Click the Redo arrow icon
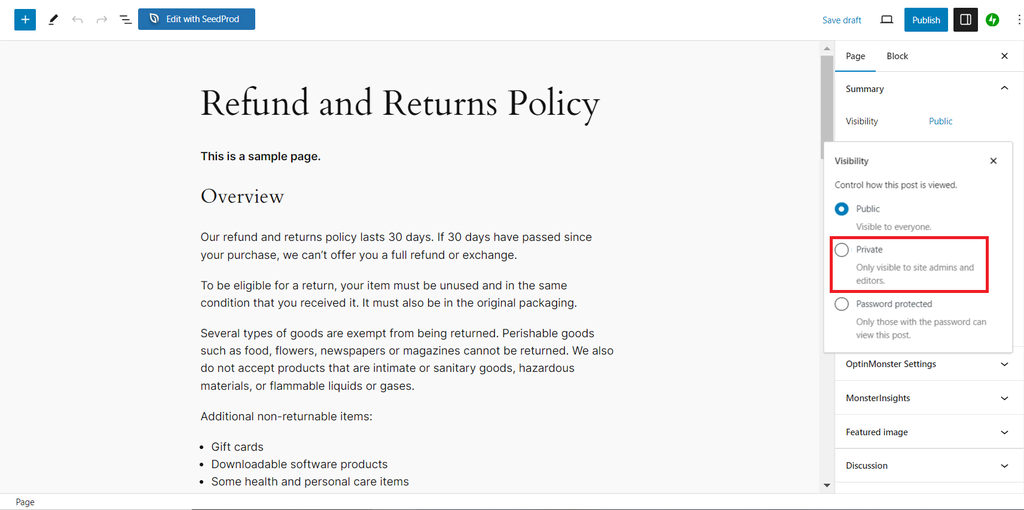 pyautogui.click(x=101, y=19)
